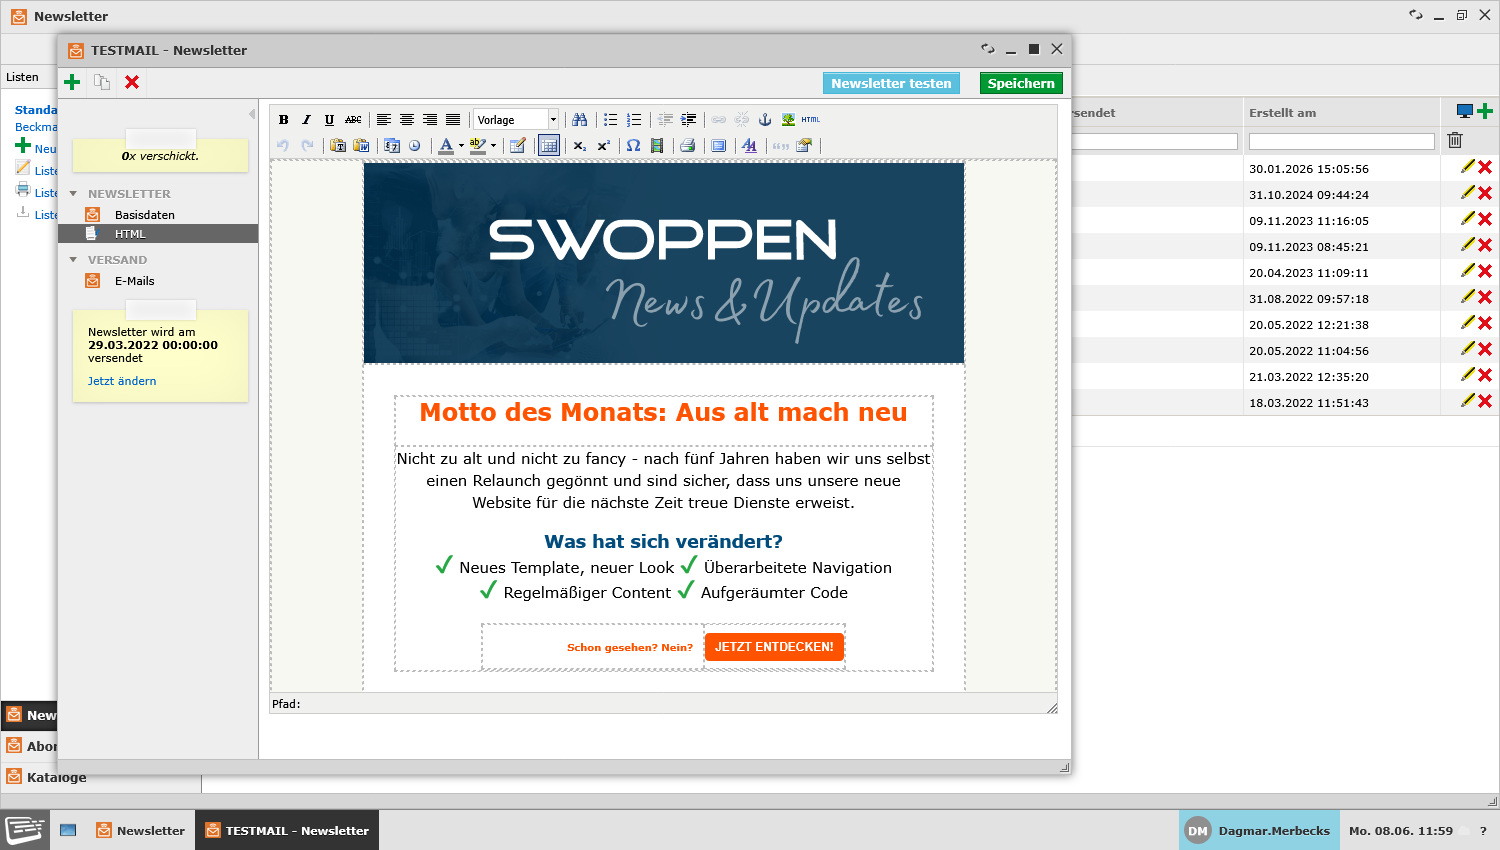Collapse the left sidebar panel arrow

[x=252, y=114]
